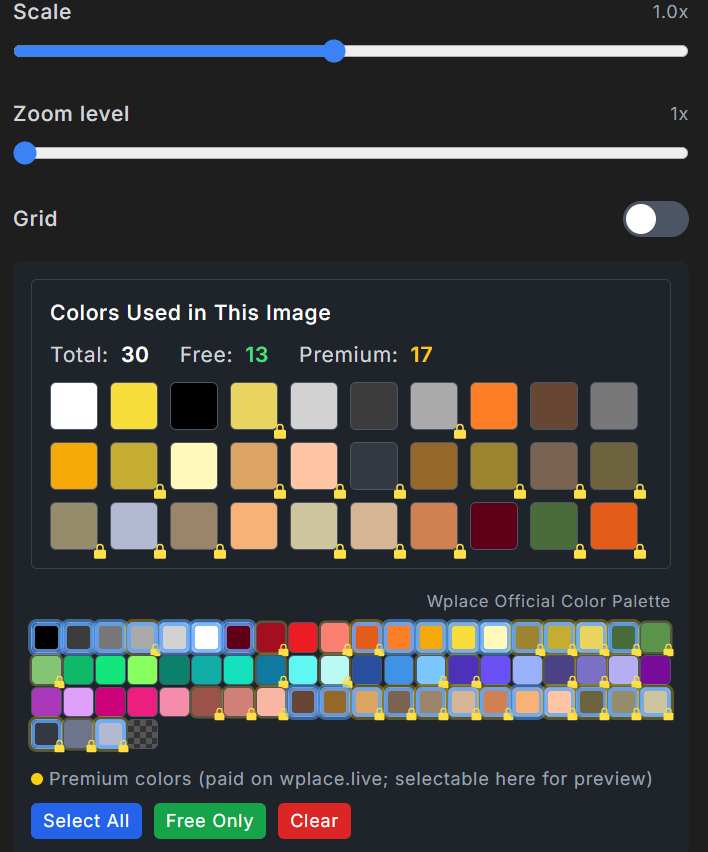
Task: Choose the transparent checkered swatch in the palette
Action: (143, 734)
